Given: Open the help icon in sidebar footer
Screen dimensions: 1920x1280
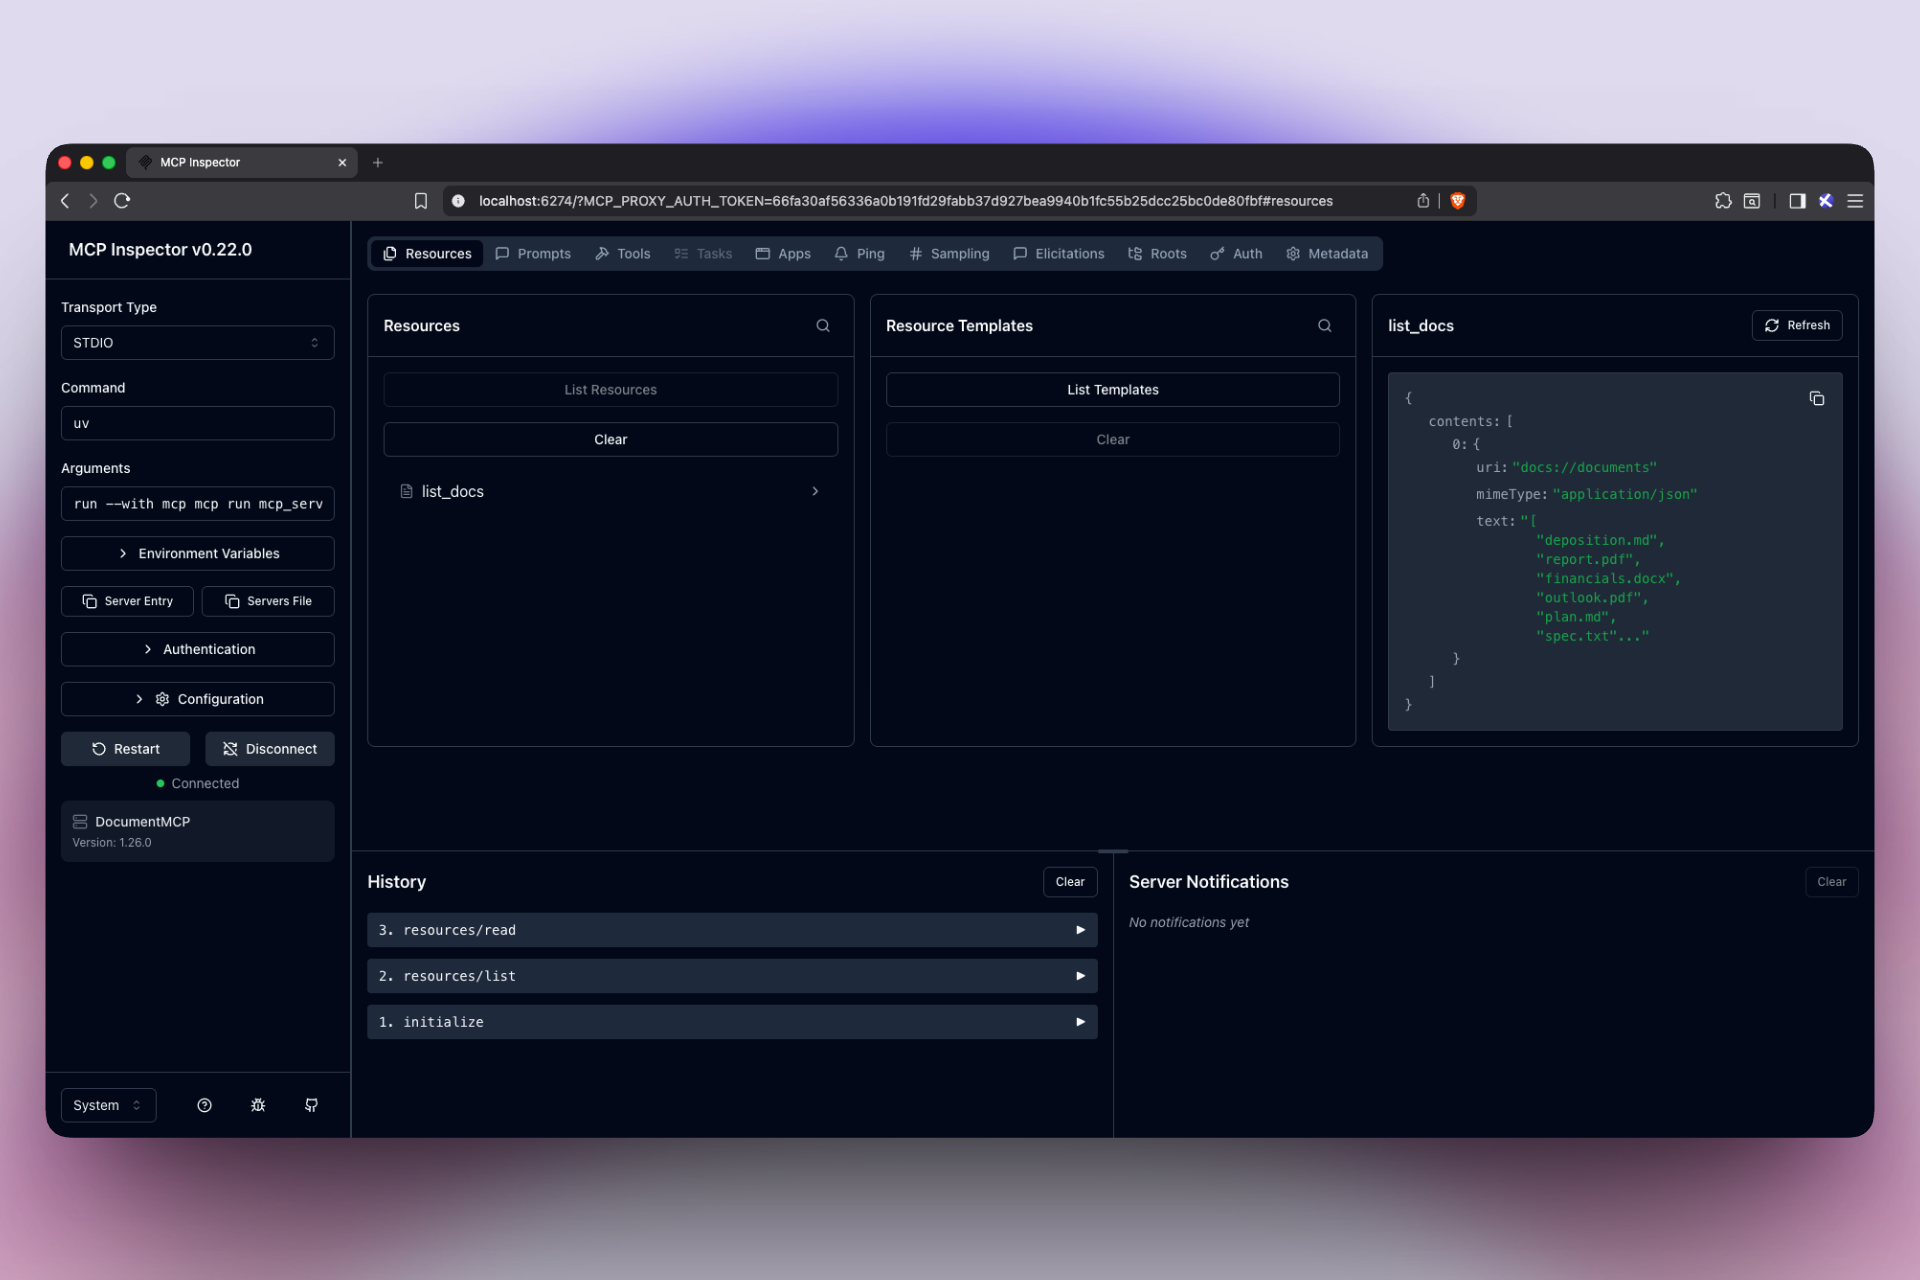Looking at the screenshot, I should point(204,1105).
